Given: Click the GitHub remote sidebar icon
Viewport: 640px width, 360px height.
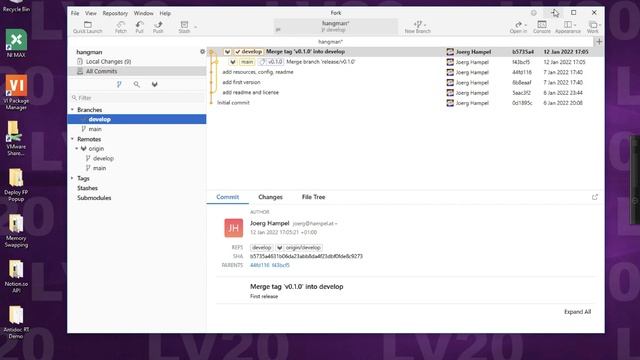Looking at the screenshot, I should tap(154, 84).
